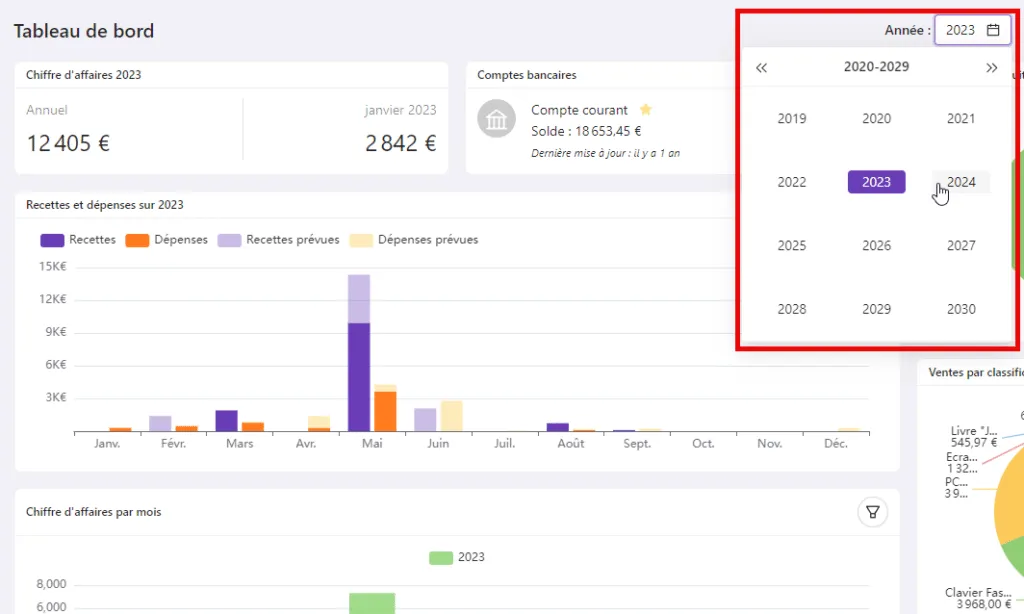The height and width of the screenshot is (614, 1024).
Task: Click the calendar icon in year field
Action: (993, 30)
